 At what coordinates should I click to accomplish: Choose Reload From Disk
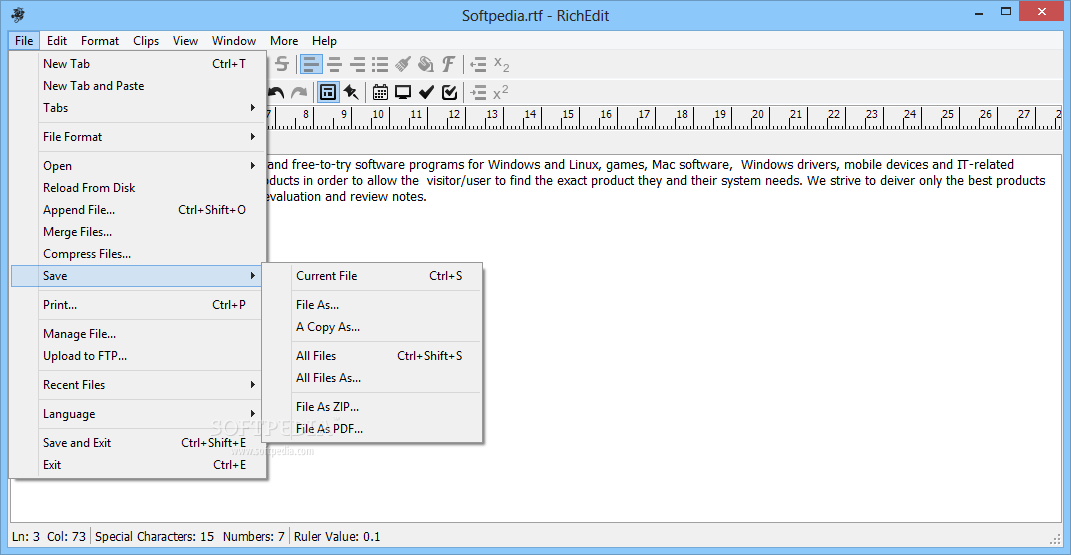pos(137,188)
